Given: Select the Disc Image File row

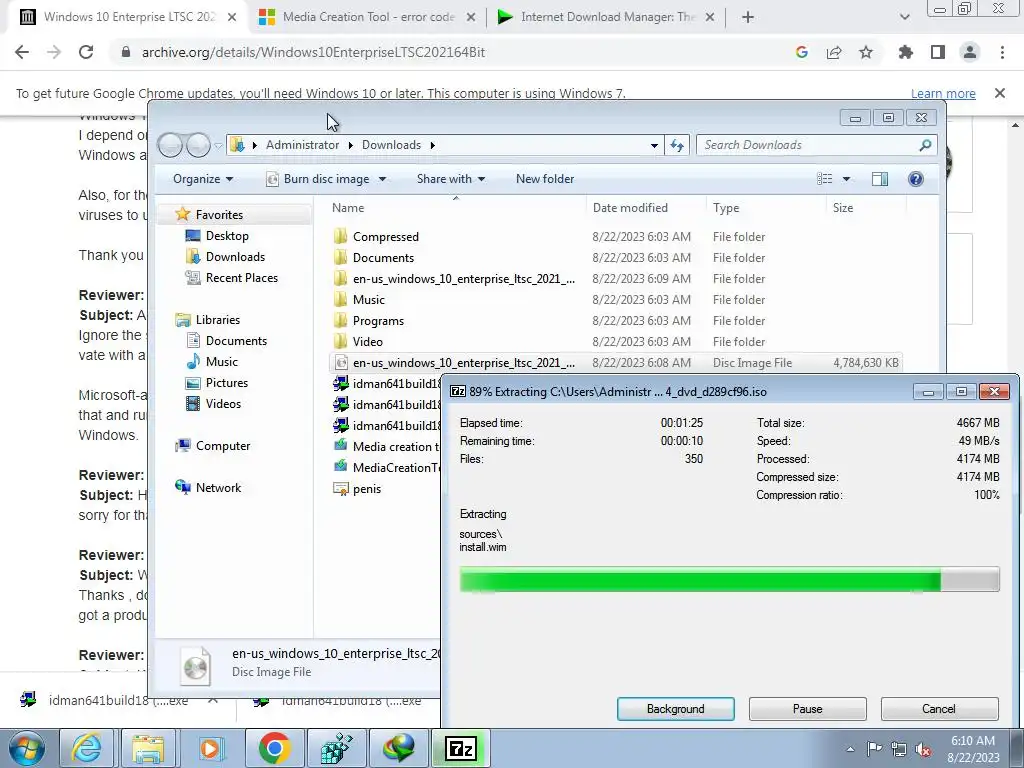Looking at the screenshot, I should 616,362.
